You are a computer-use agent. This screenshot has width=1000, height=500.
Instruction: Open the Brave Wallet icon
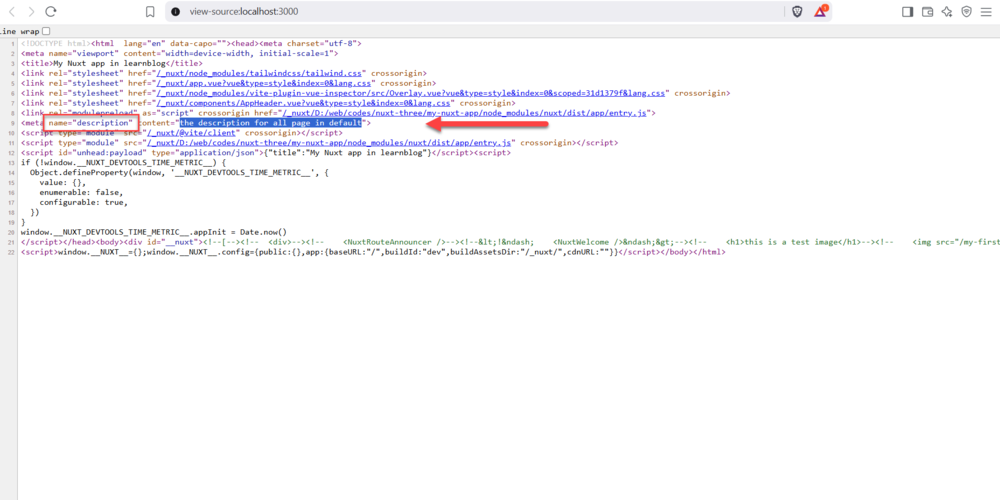pyautogui.click(x=927, y=11)
